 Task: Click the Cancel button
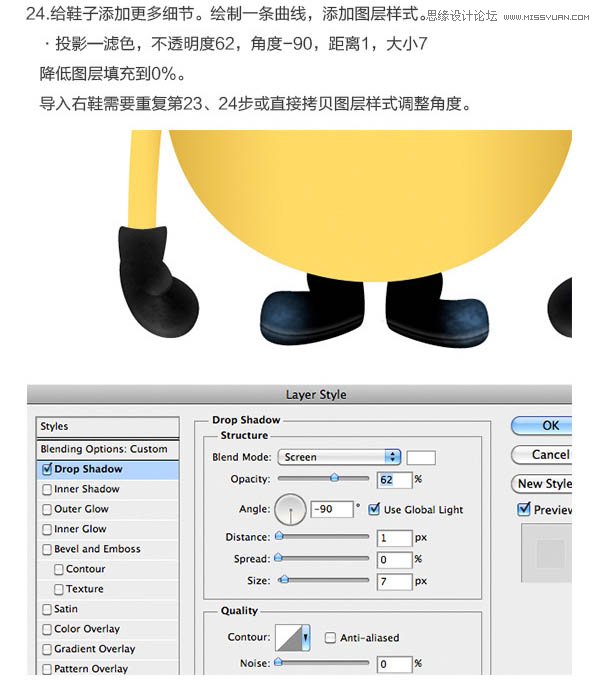coord(542,455)
